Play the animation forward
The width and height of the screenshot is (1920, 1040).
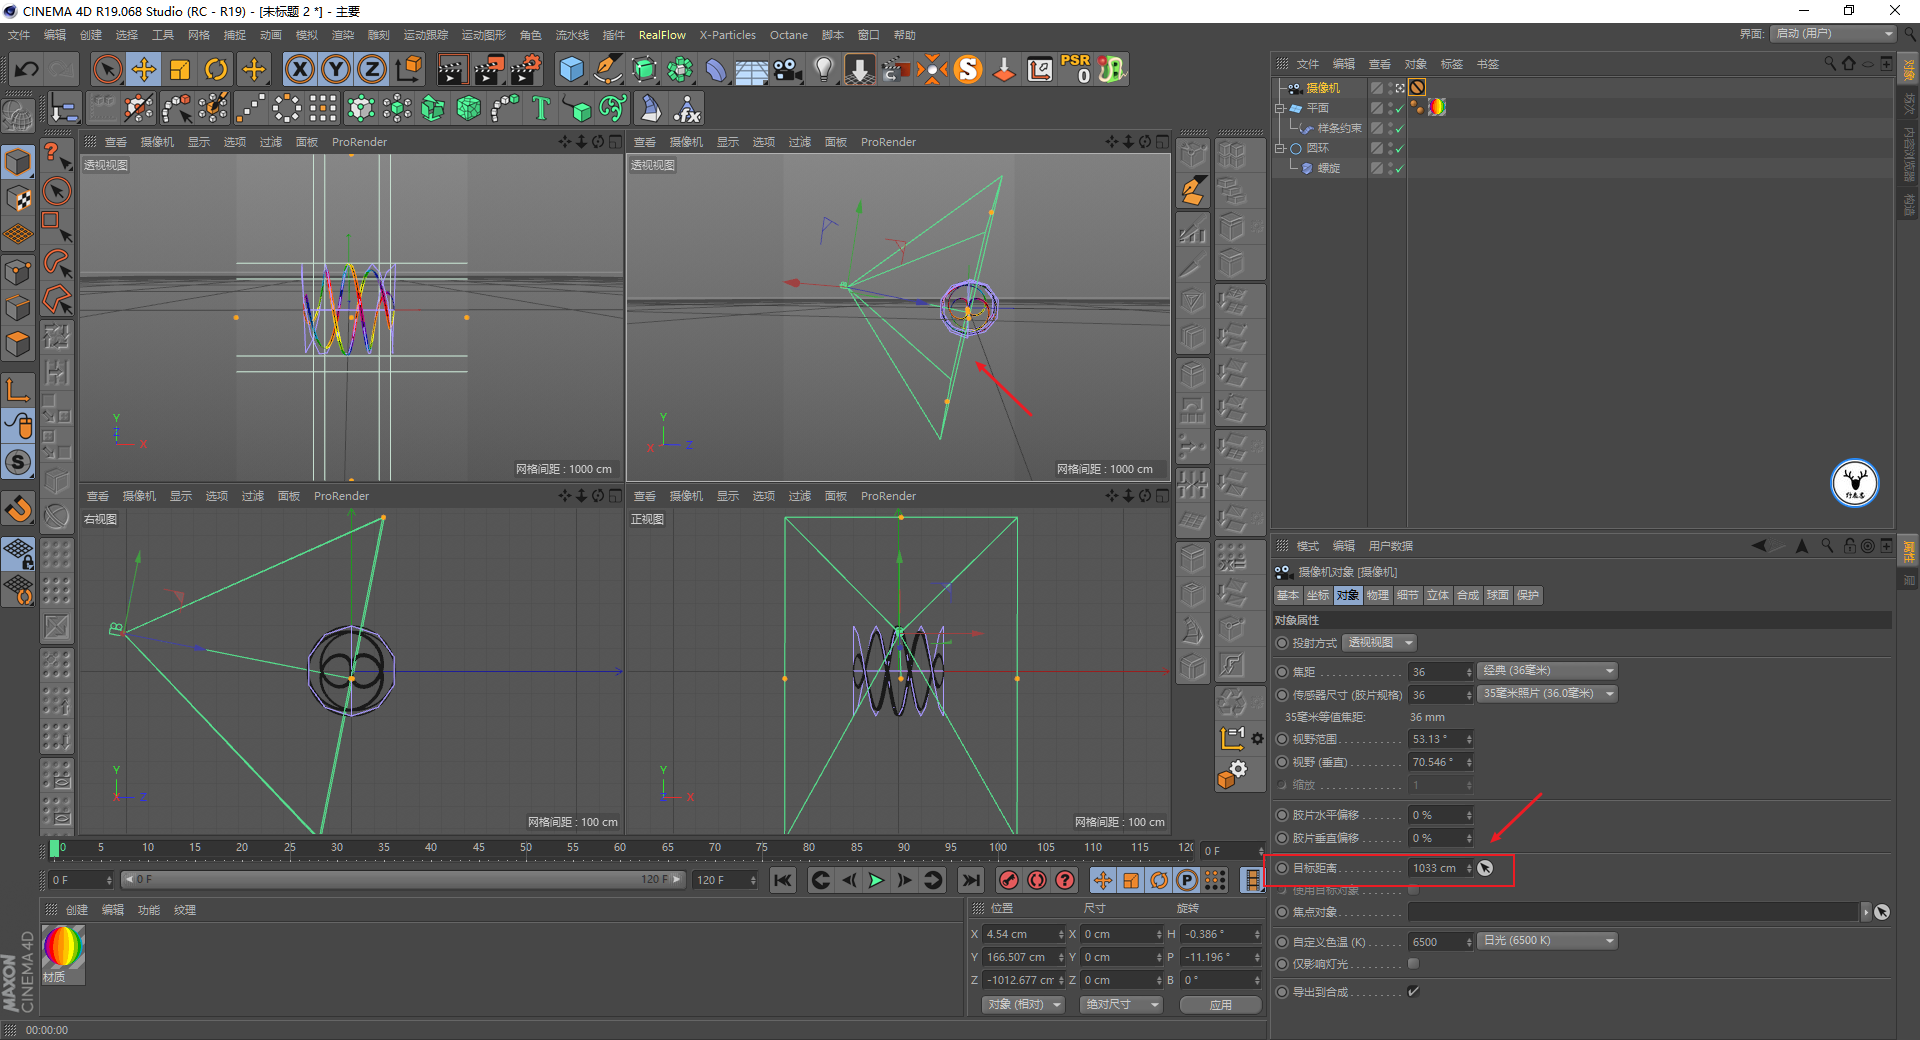tap(877, 880)
